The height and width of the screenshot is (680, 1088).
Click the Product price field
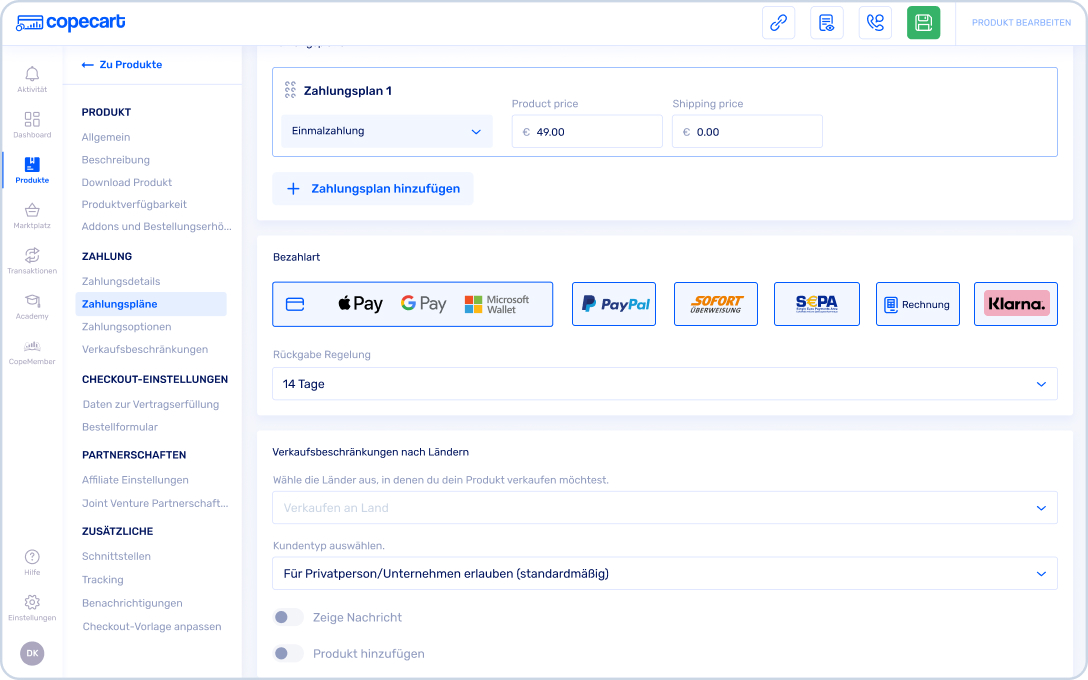(x=587, y=131)
